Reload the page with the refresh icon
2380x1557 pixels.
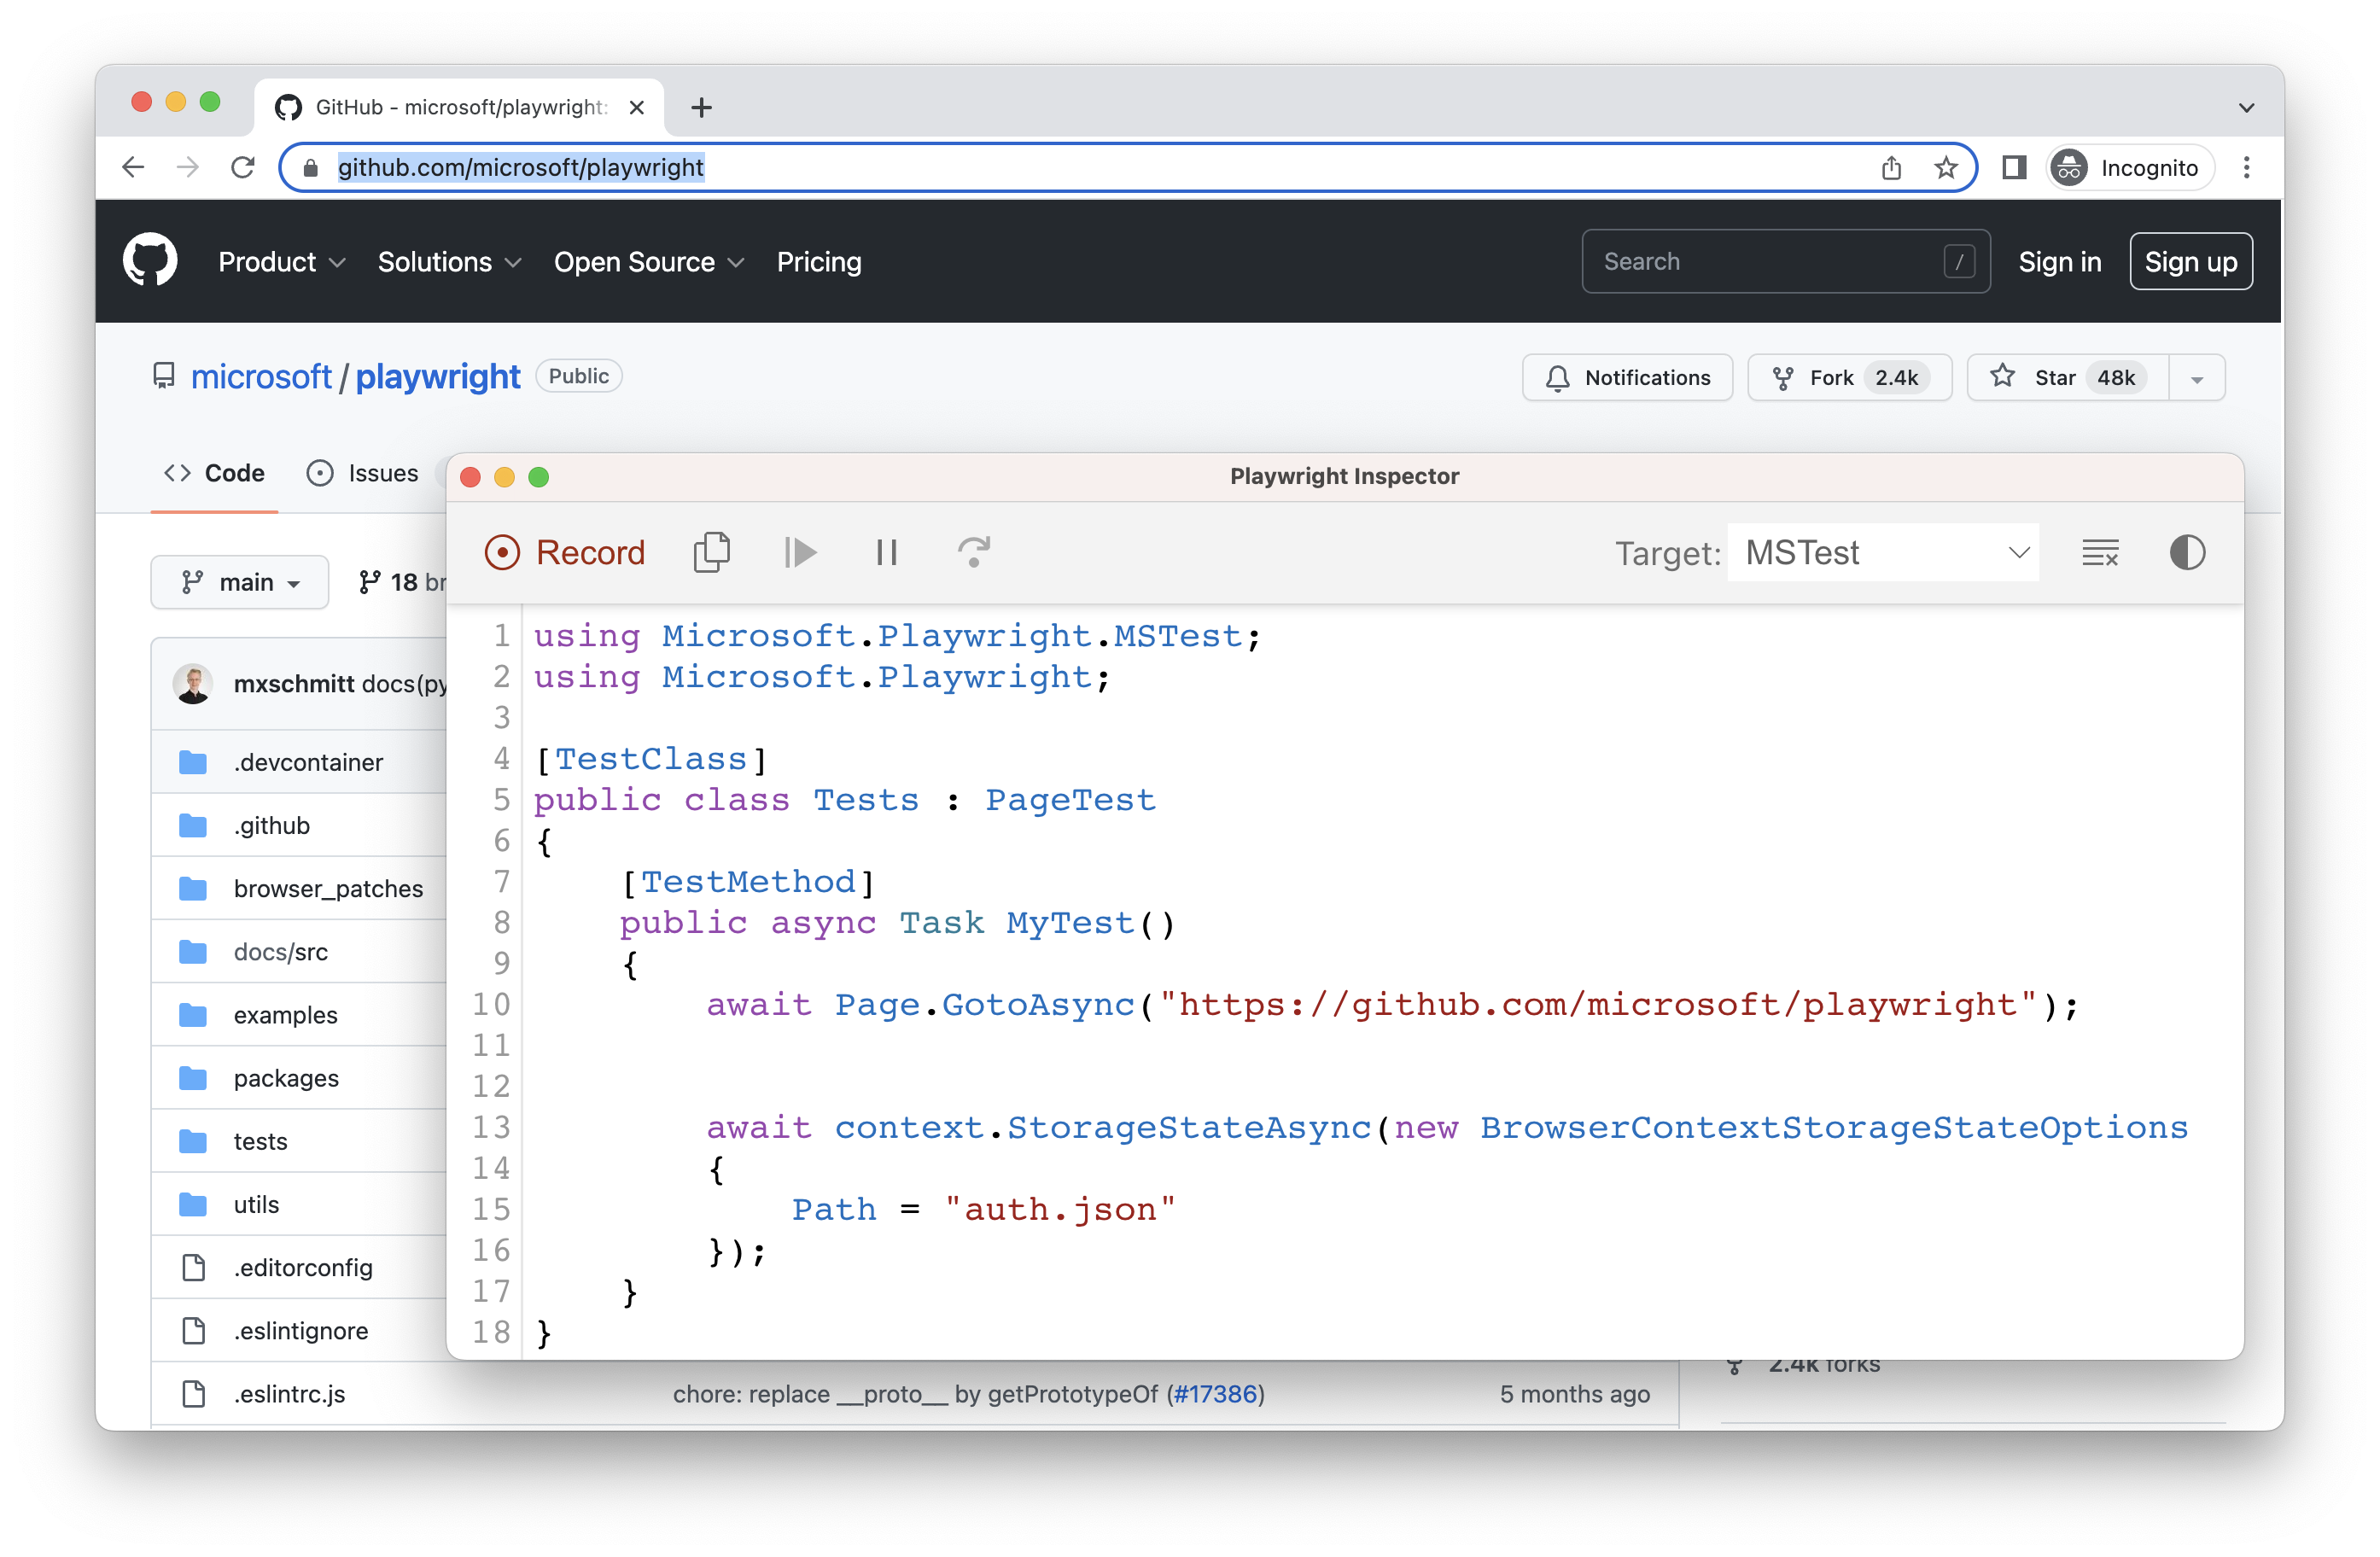click(x=242, y=167)
